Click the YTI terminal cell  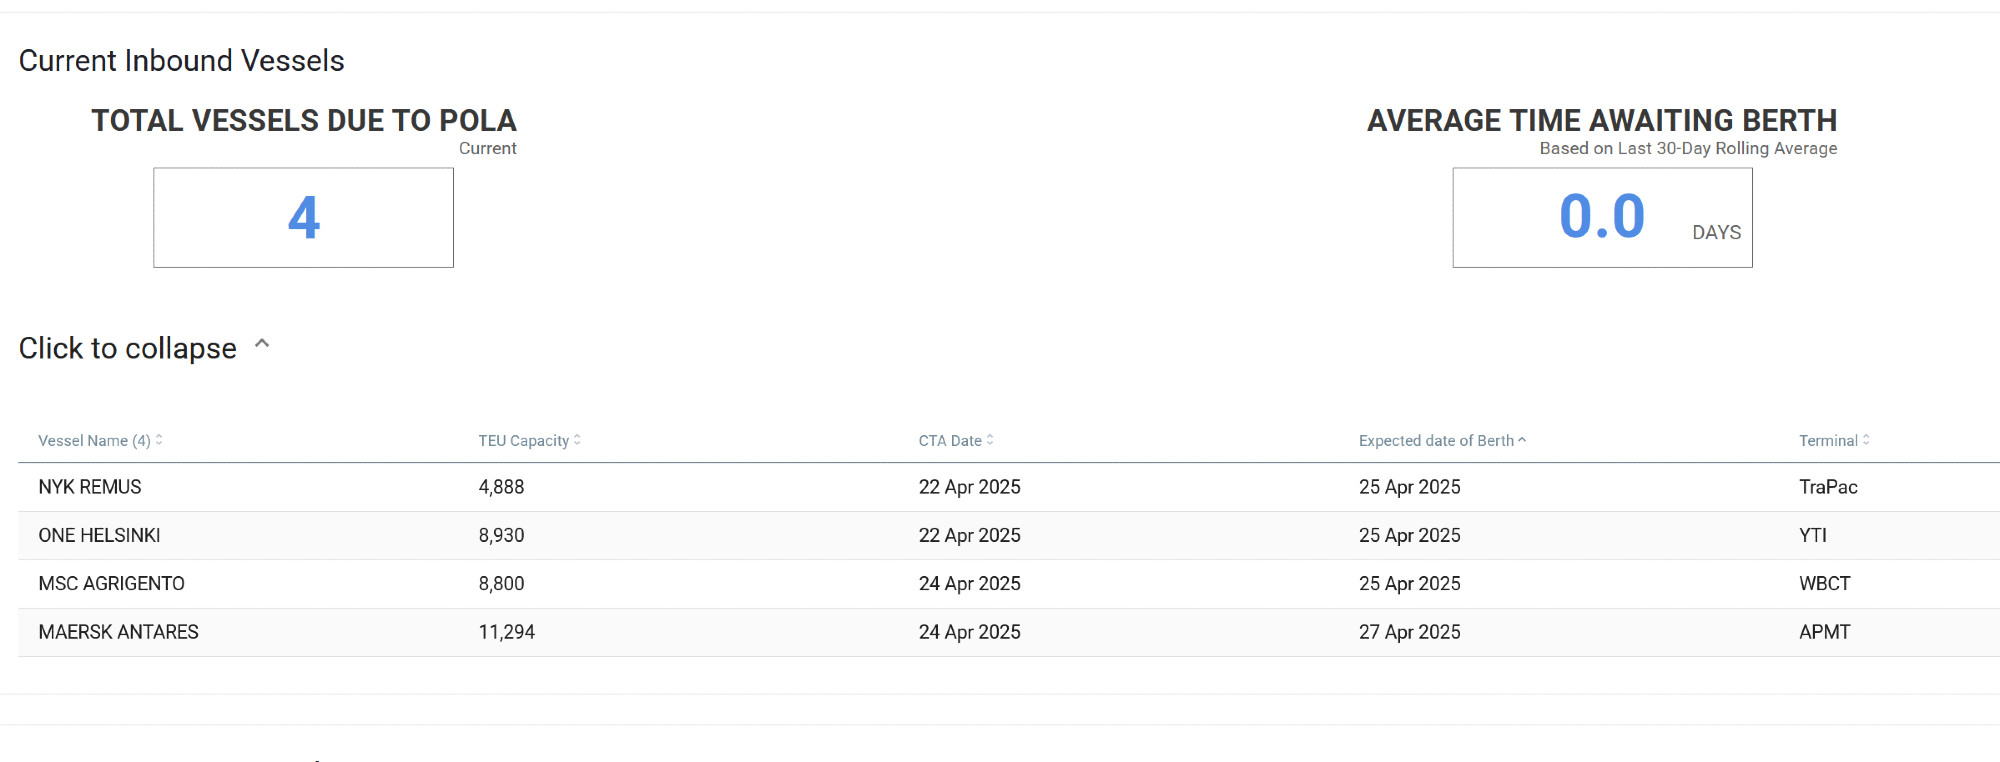(1813, 536)
